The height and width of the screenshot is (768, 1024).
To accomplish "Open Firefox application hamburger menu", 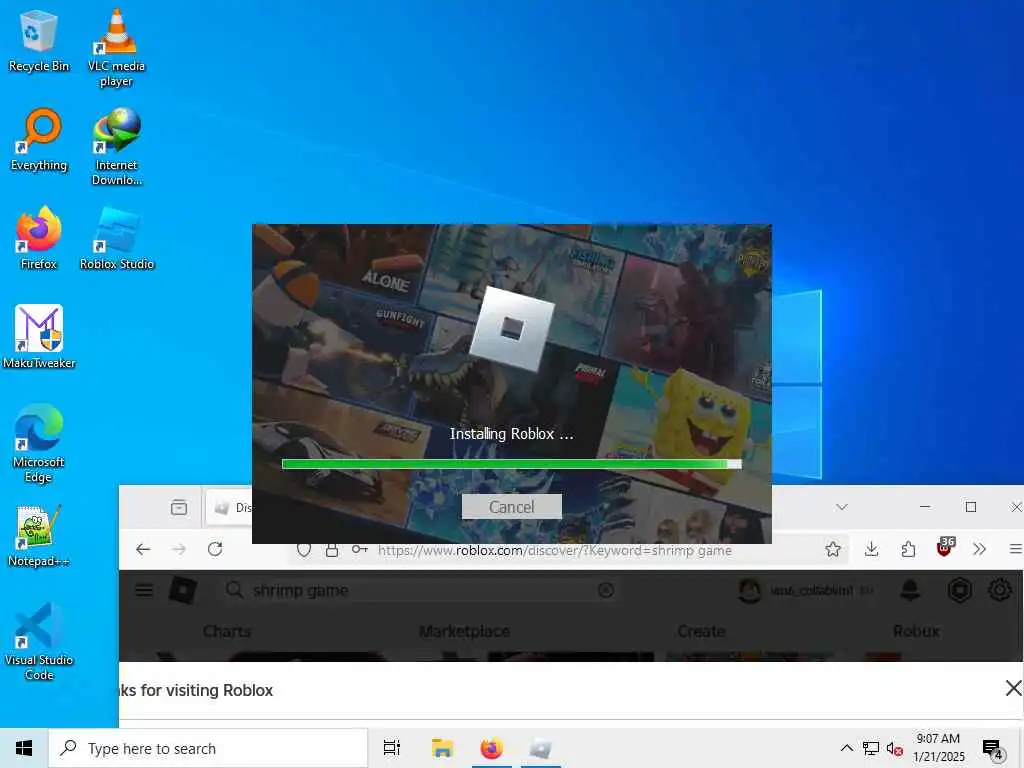I will tap(1016, 549).
